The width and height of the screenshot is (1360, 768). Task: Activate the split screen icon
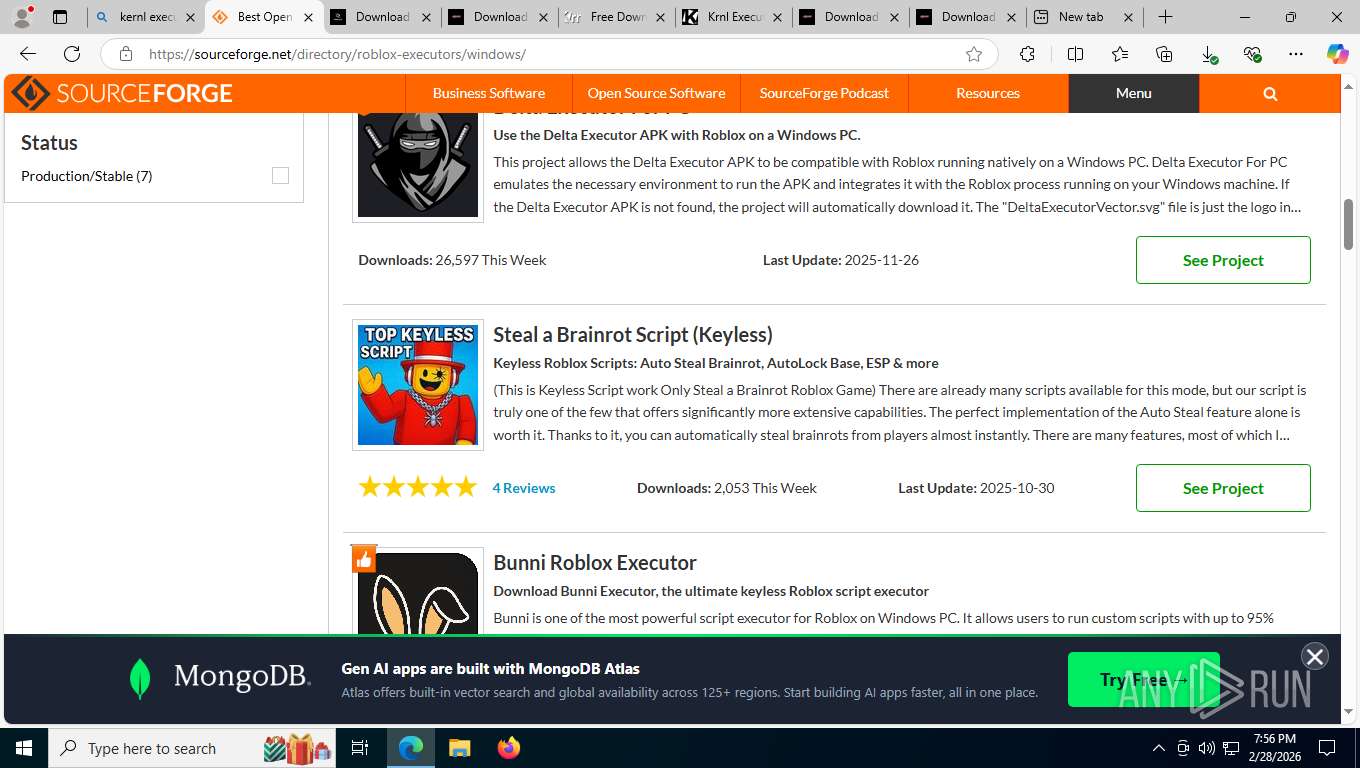(1075, 54)
